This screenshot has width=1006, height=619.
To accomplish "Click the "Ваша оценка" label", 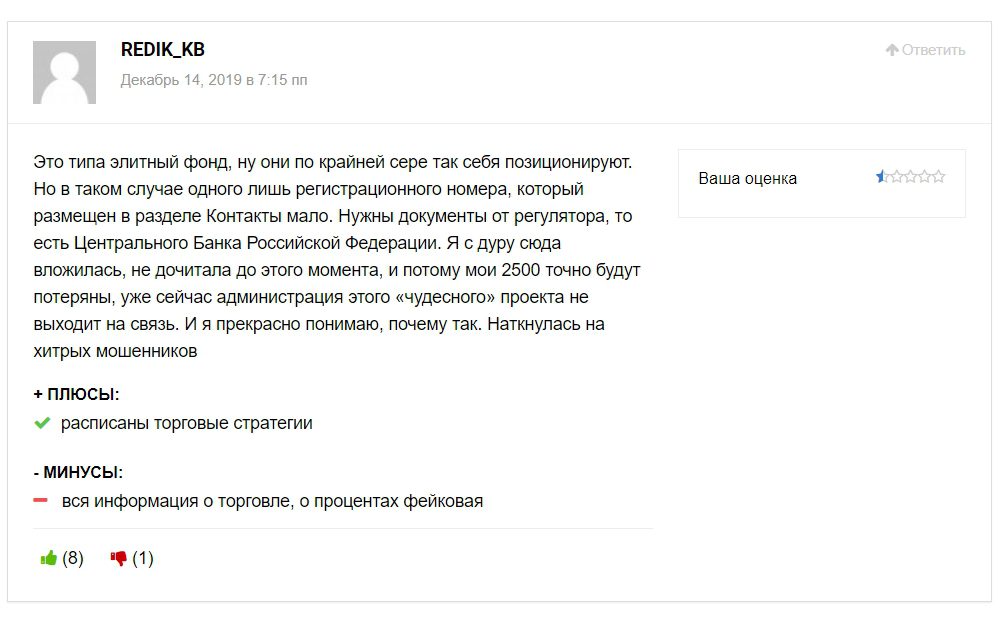I will [x=747, y=179].
